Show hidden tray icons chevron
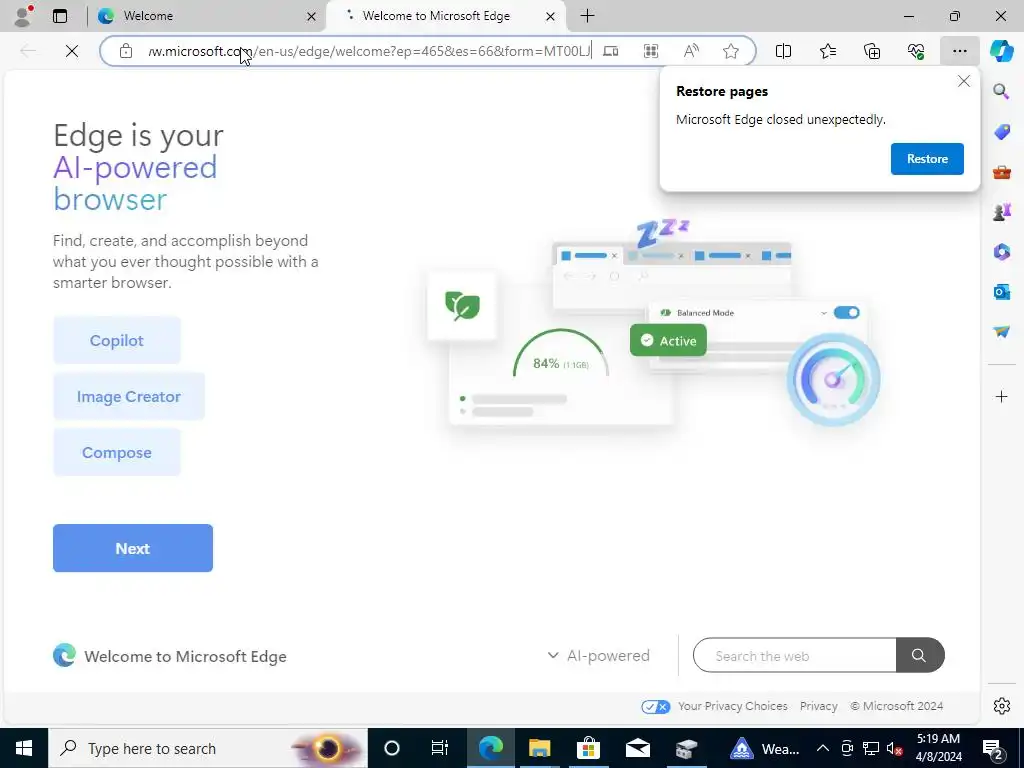 [823, 748]
